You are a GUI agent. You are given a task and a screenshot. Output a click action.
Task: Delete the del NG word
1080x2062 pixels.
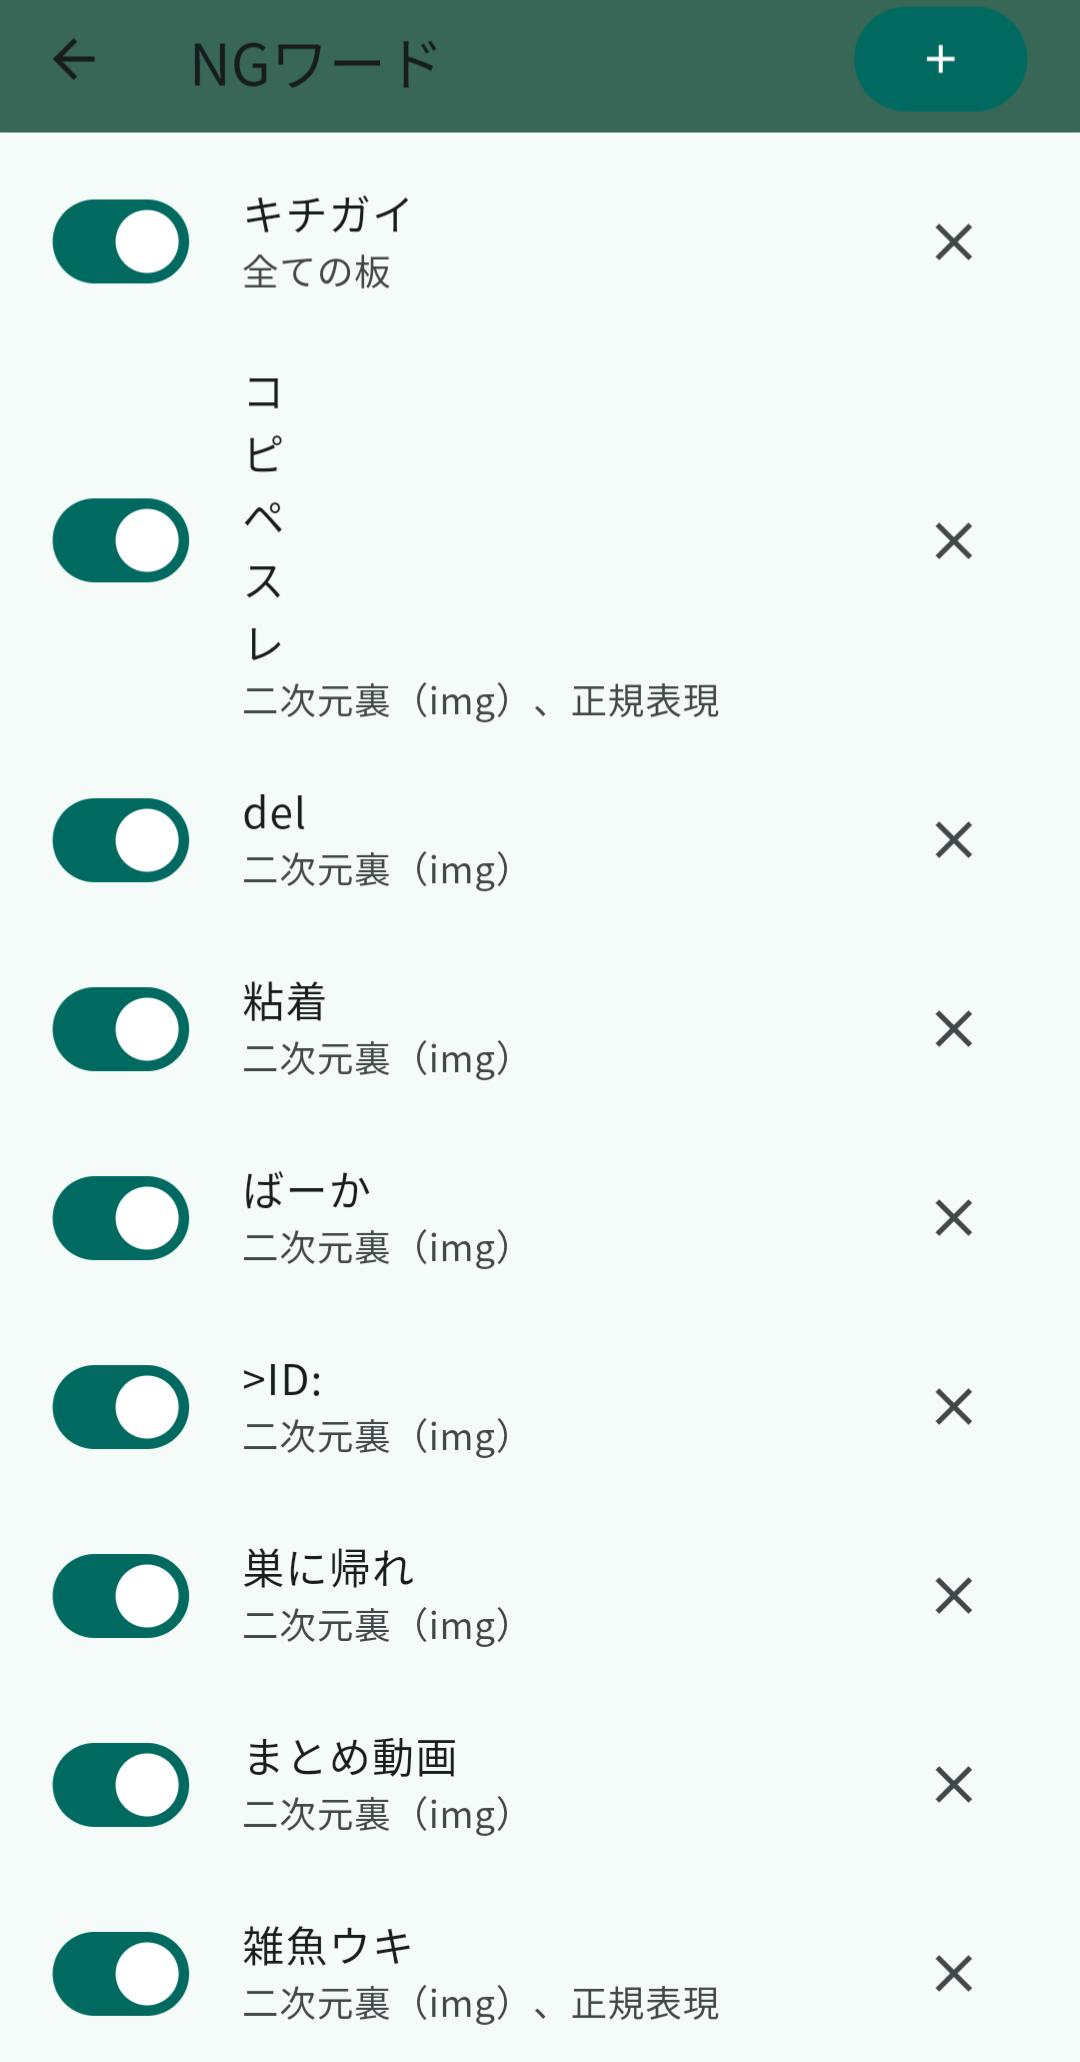pyautogui.click(x=953, y=840)
